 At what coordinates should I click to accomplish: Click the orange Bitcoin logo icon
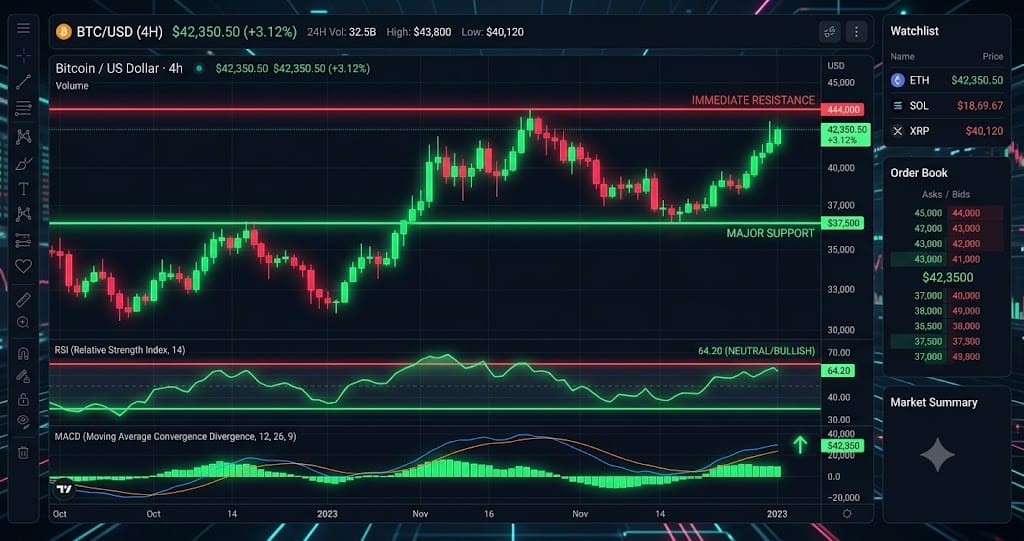coord(63,31)
